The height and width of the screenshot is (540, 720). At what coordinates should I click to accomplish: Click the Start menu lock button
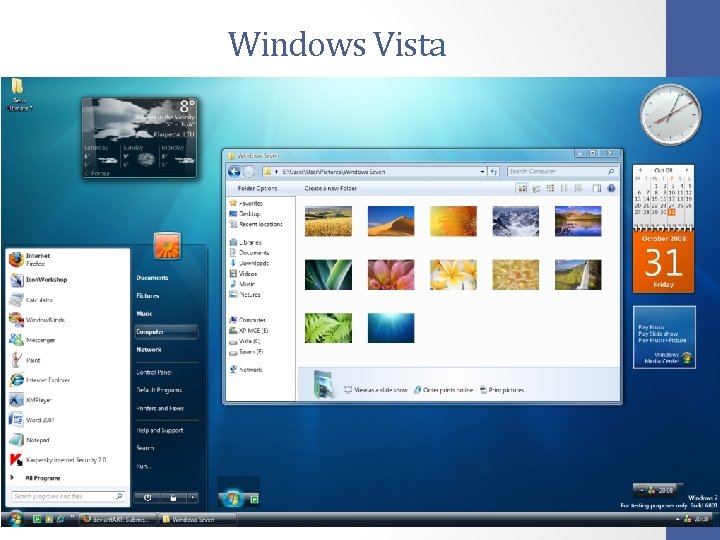tap(174, 497)
